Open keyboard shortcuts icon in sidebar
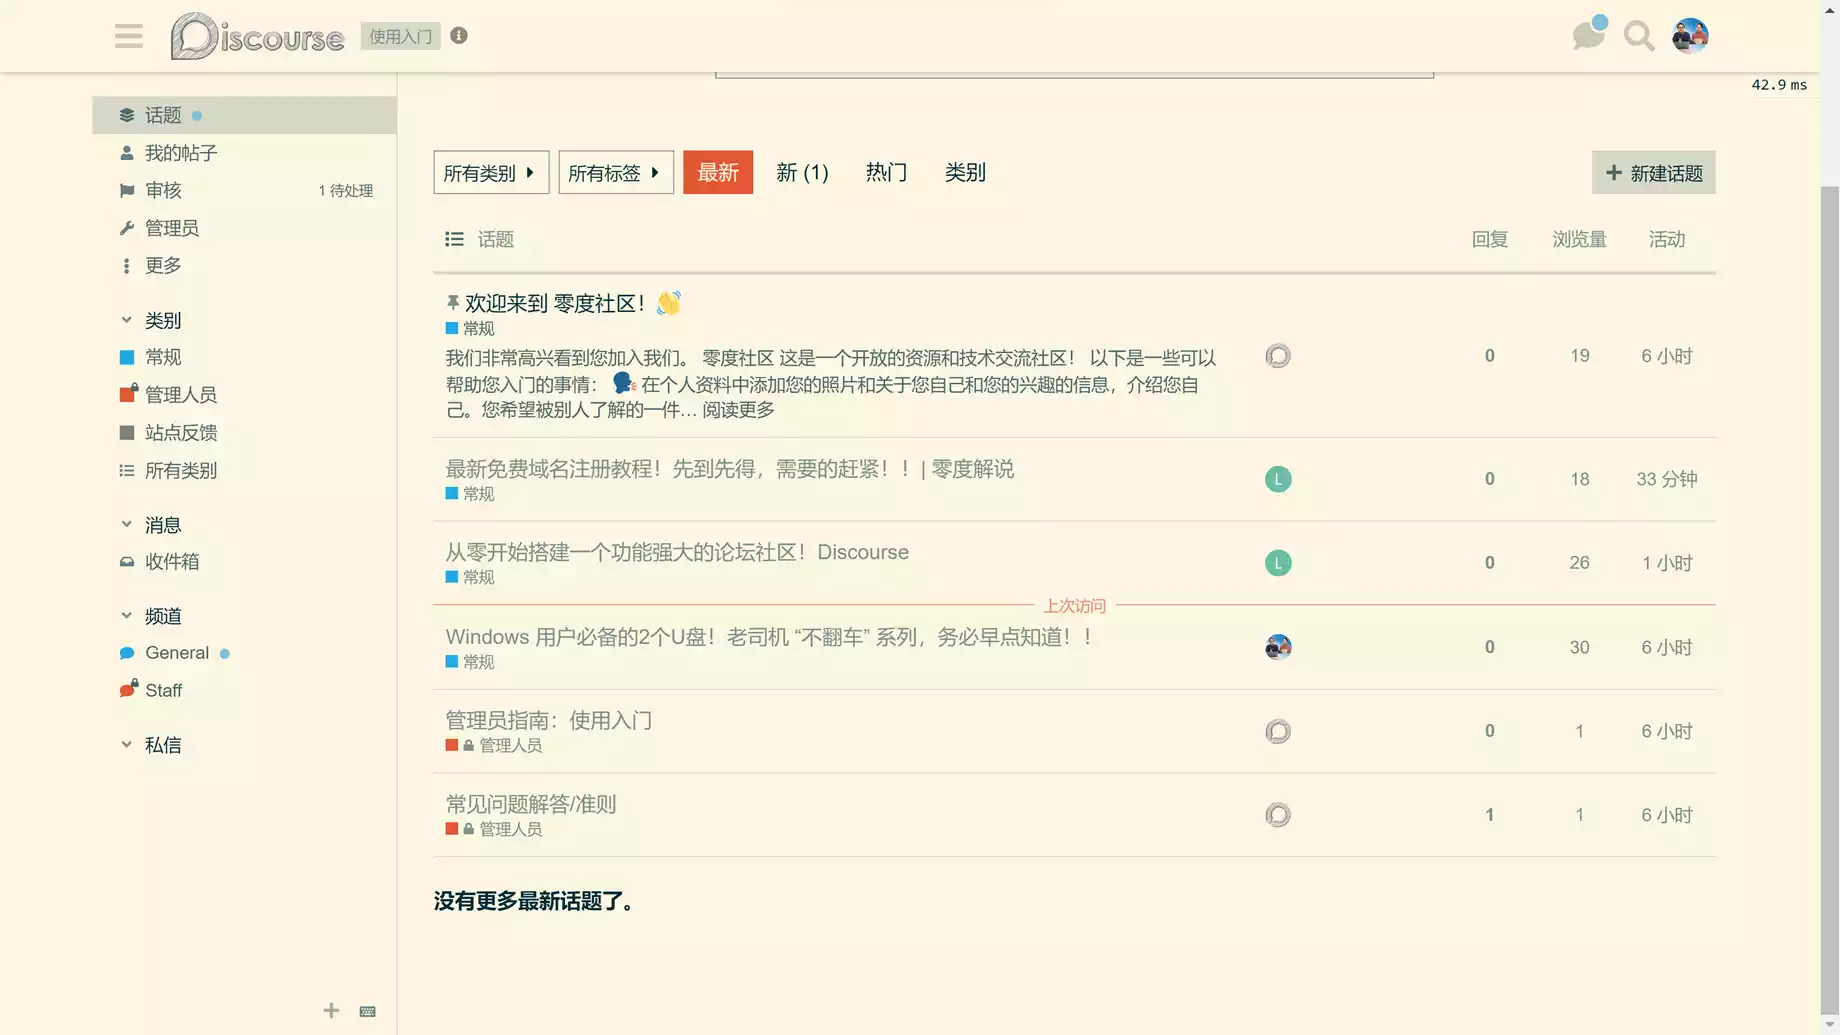1840x1035 pixels. (368, 1011)
